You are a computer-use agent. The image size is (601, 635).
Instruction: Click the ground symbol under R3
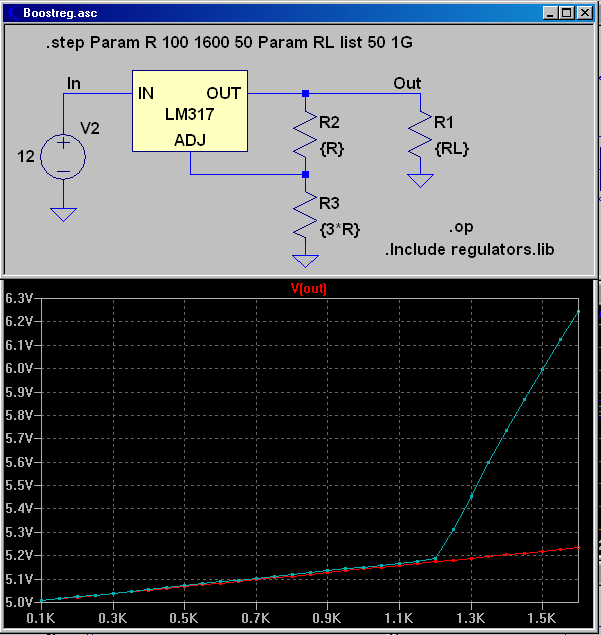(x=305, y=261)
